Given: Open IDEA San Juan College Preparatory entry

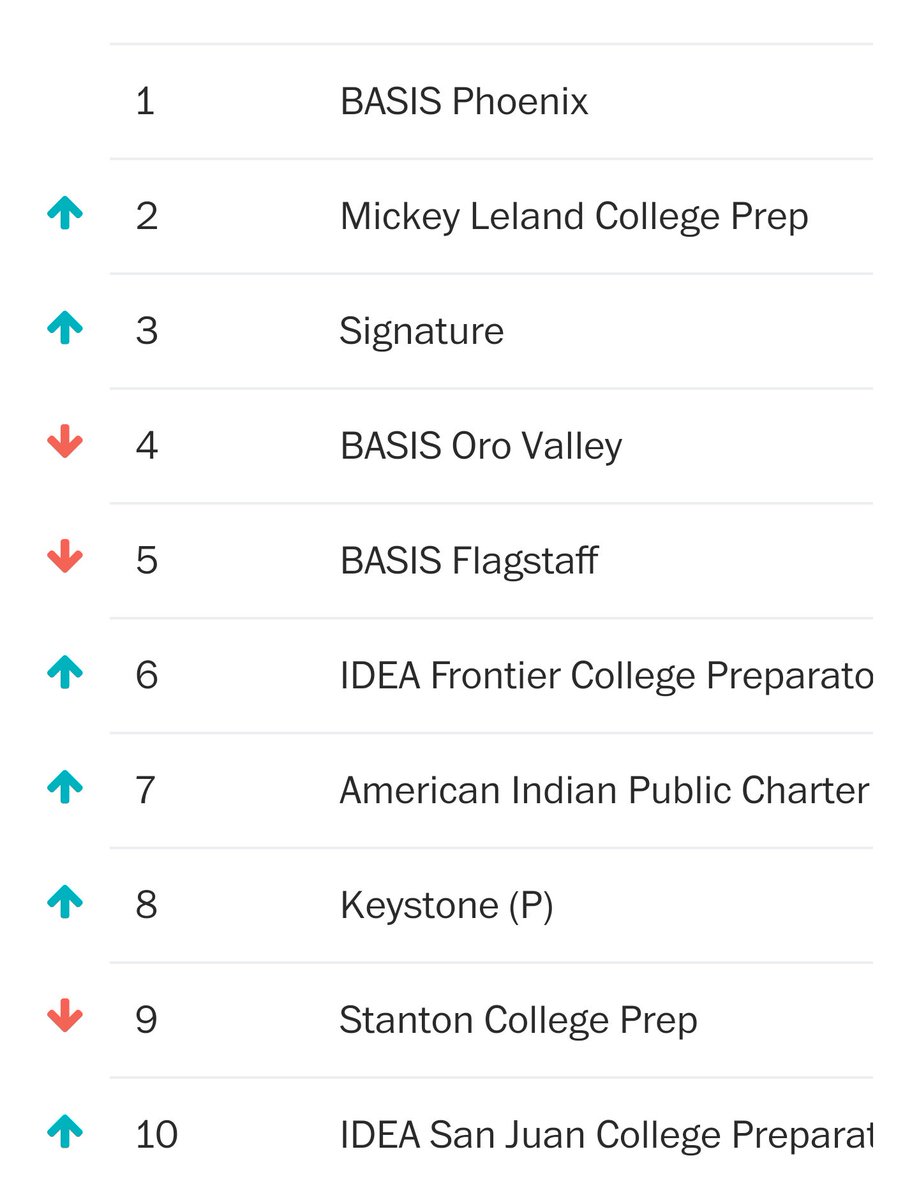Looking at the screenshot, I should coord(606,1136).
